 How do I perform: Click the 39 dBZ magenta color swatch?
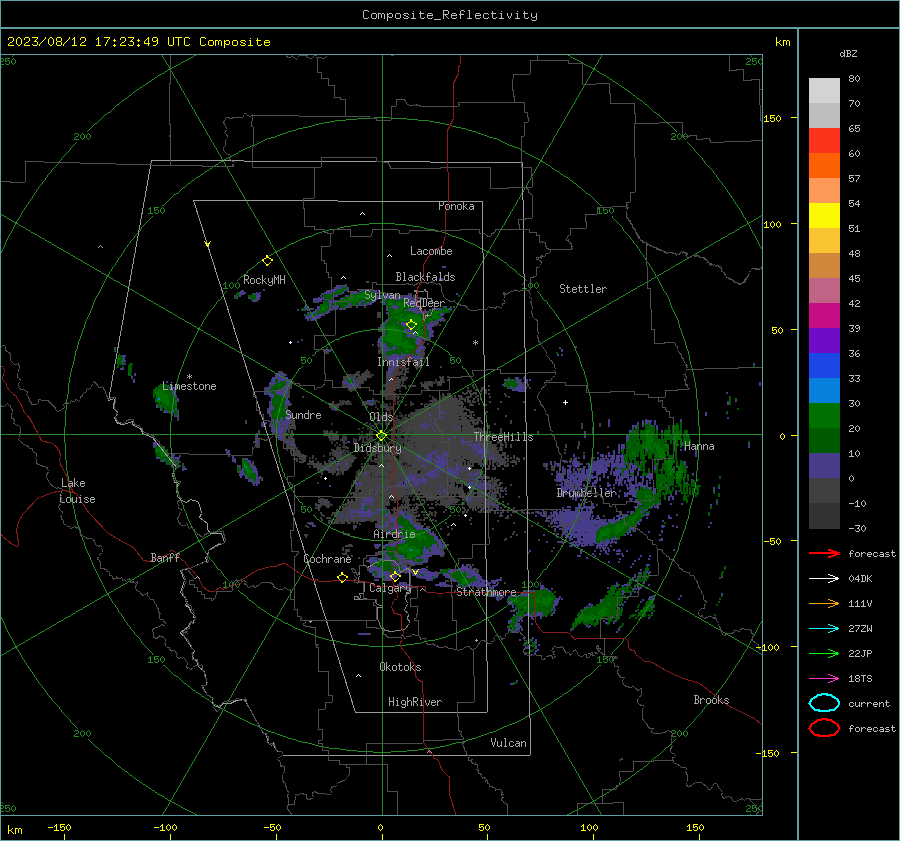tap(824, 315)
